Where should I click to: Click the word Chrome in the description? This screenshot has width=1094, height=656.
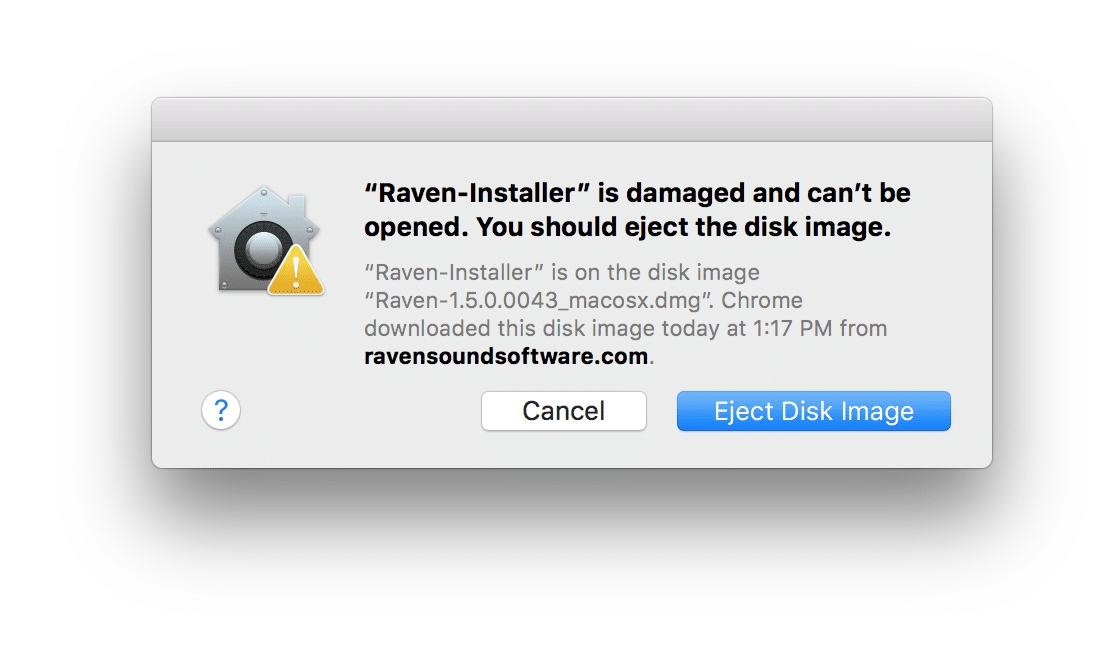[x=762, y=300]
